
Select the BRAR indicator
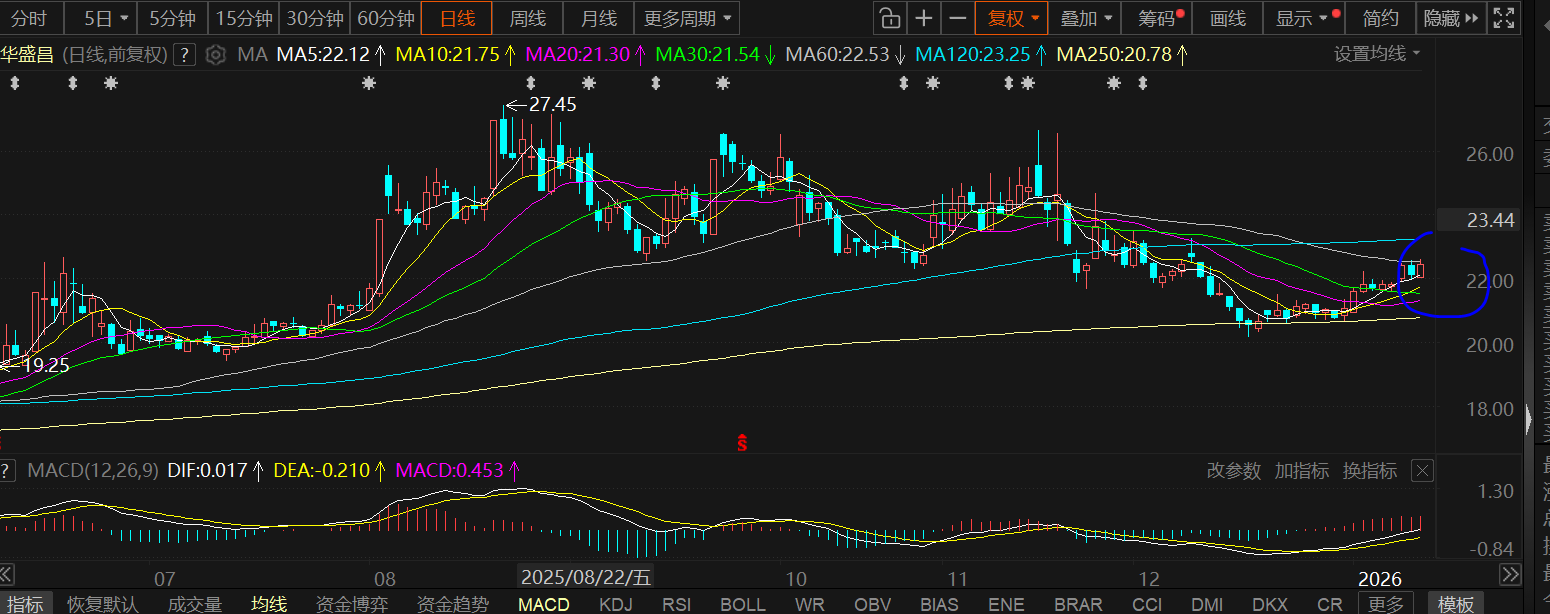pos(1078,604)
